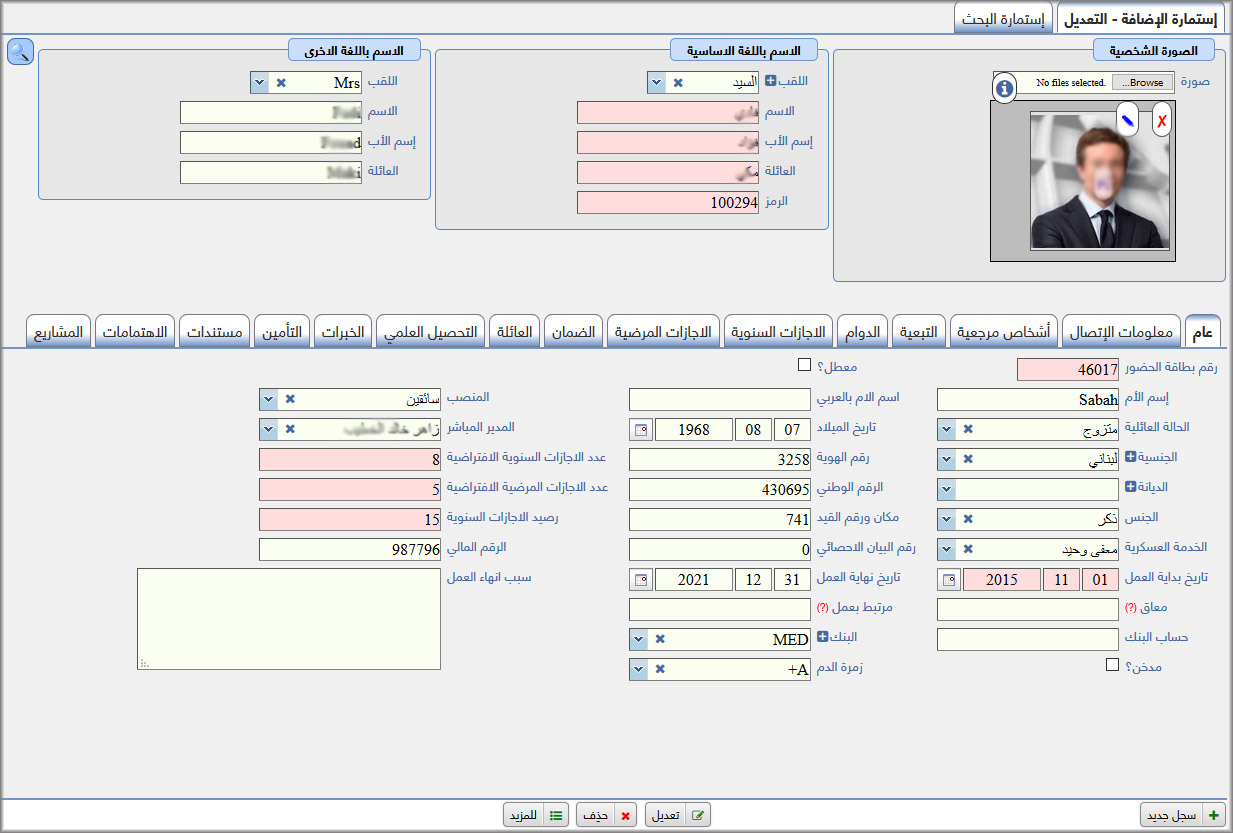Open the إستمارة البحث tab
Viewport: 1233px width, 833px height.
point(1000,20)
